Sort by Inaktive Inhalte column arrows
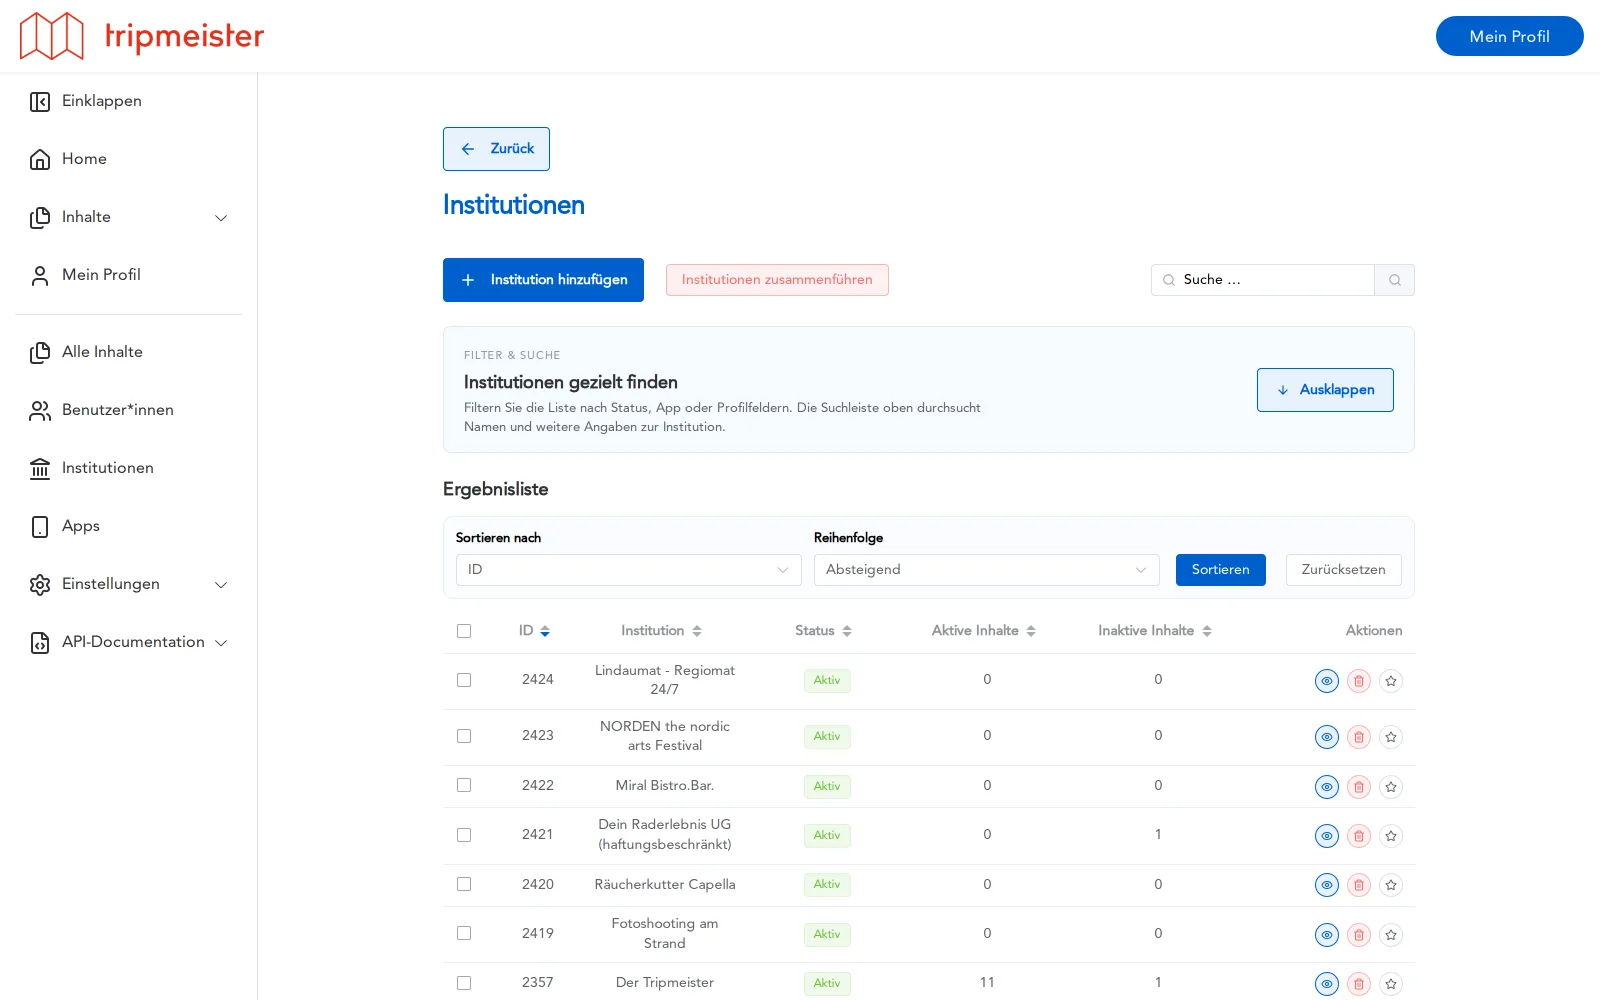 click(x=1207, y=631)
